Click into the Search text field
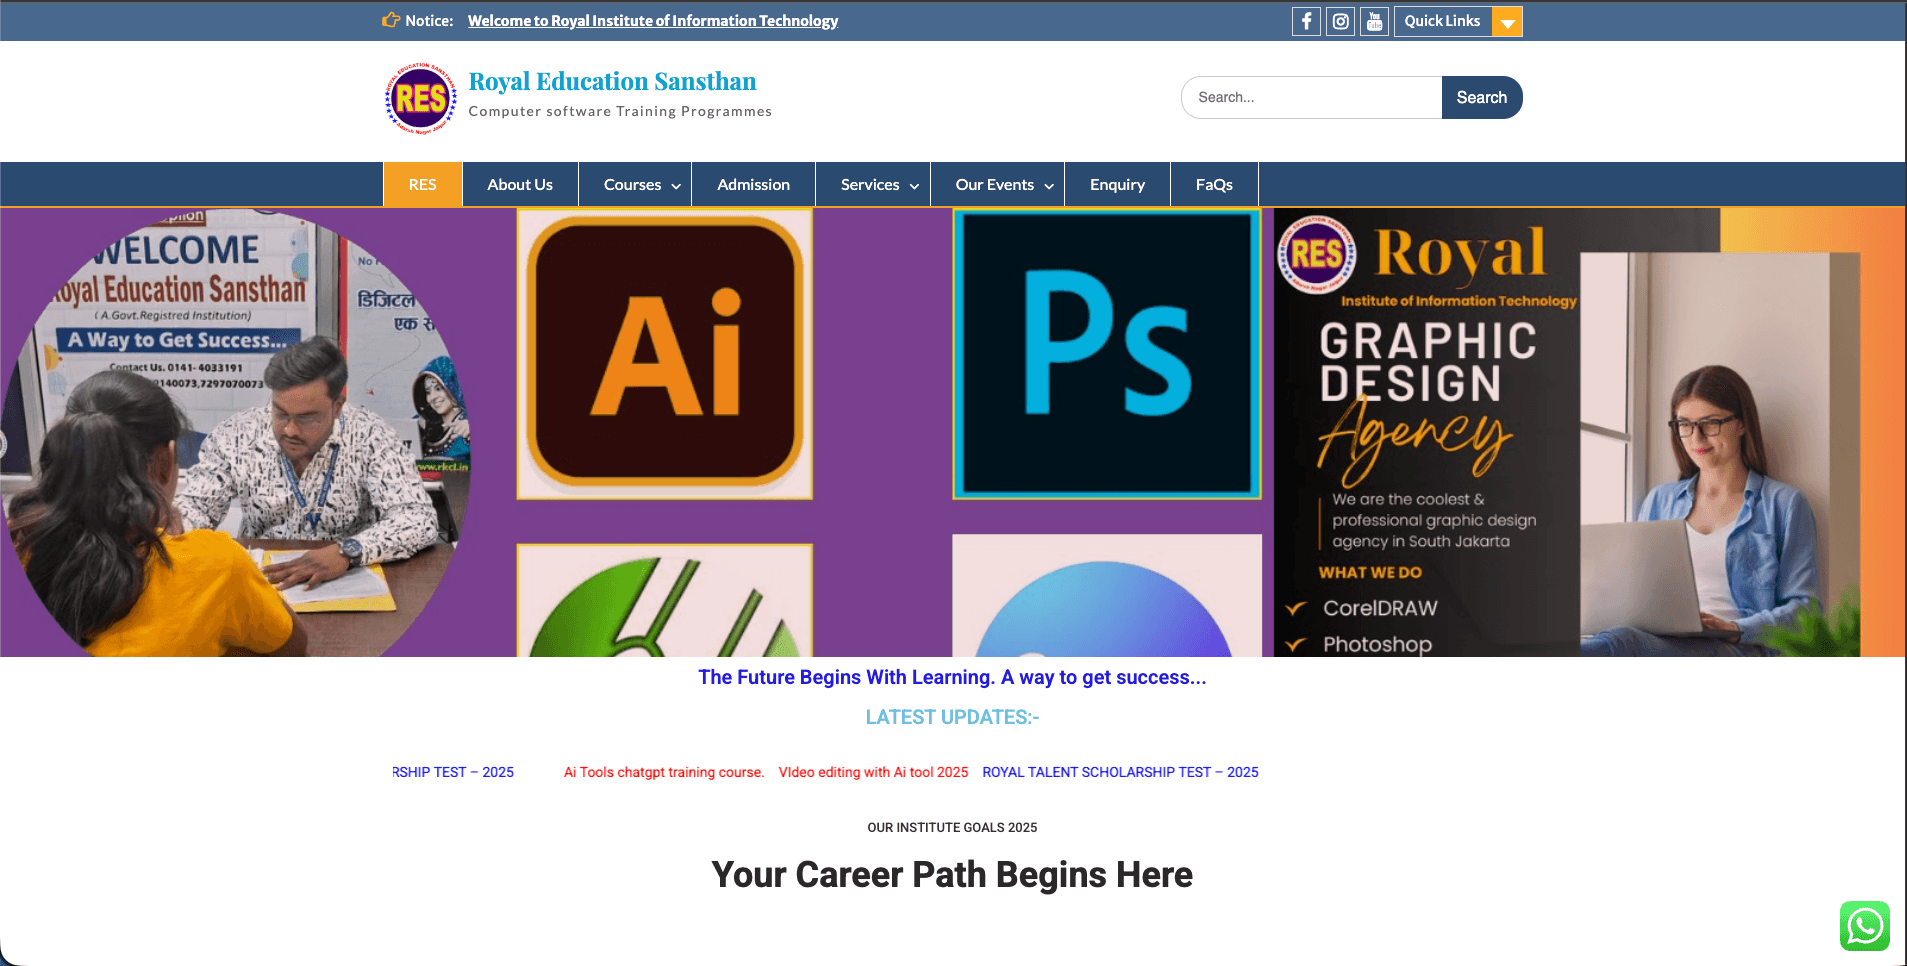The height and width of the screenshot is (966, 1907). (x=1311, y=98)
